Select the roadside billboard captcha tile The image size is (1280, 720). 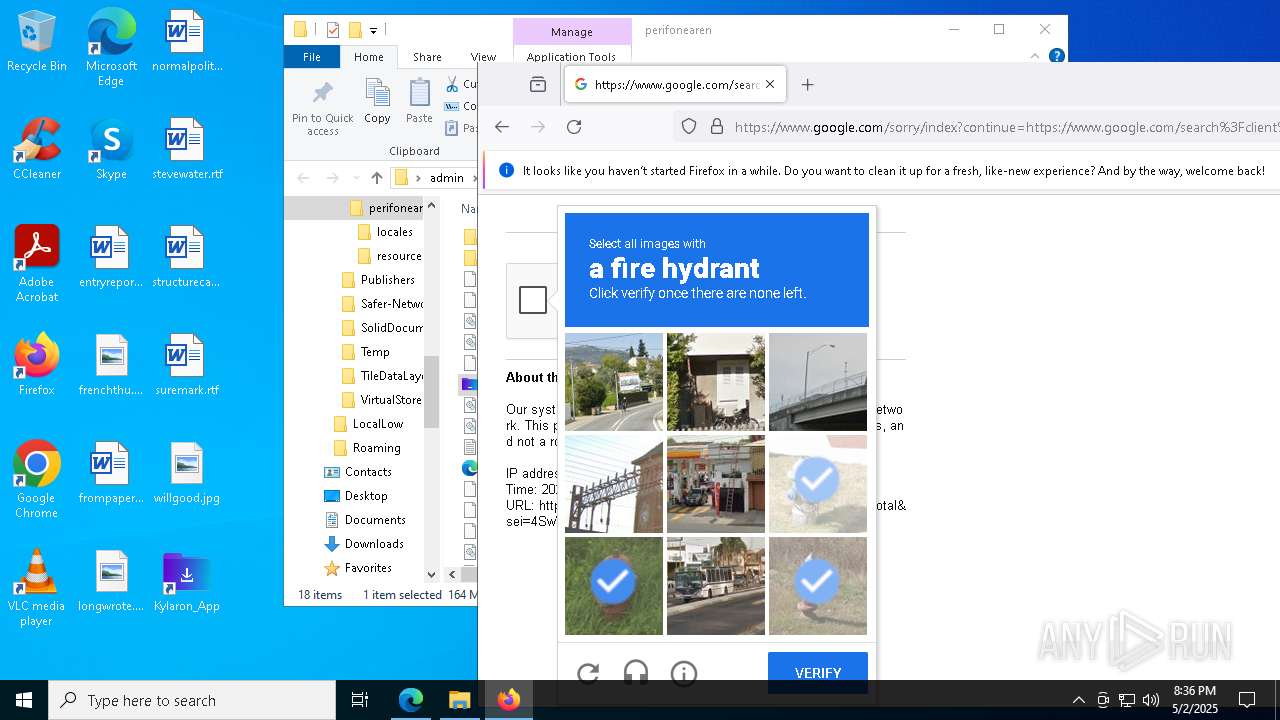point(614,382)
